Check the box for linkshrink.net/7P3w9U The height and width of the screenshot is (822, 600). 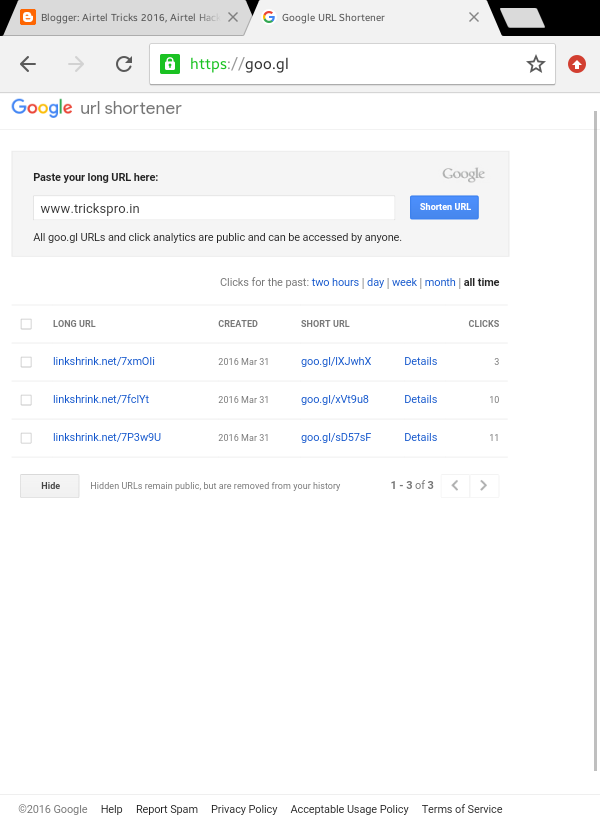[26, 437]
